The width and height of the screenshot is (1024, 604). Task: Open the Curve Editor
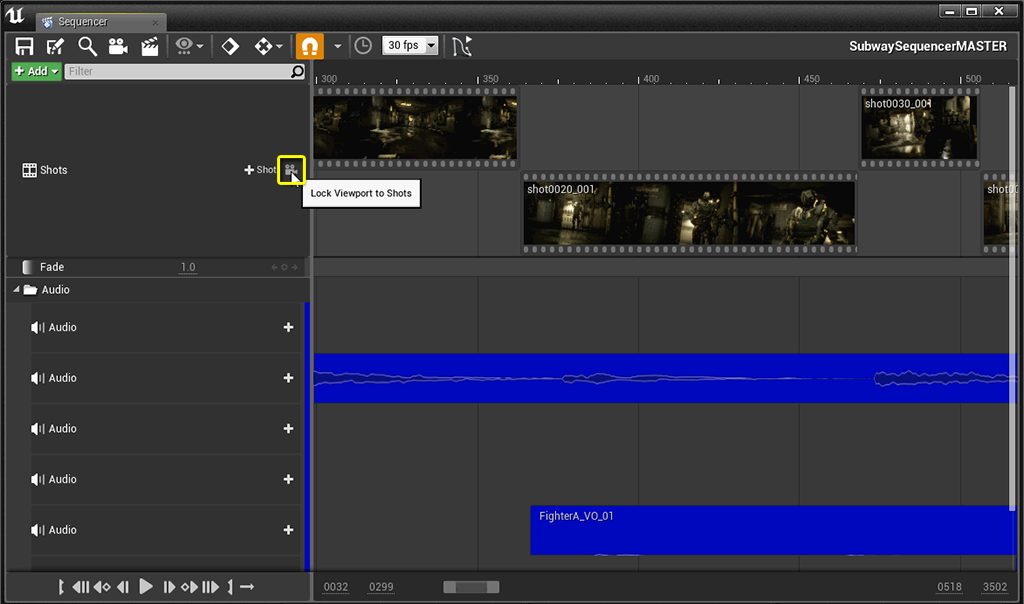(x=461, y=45)
